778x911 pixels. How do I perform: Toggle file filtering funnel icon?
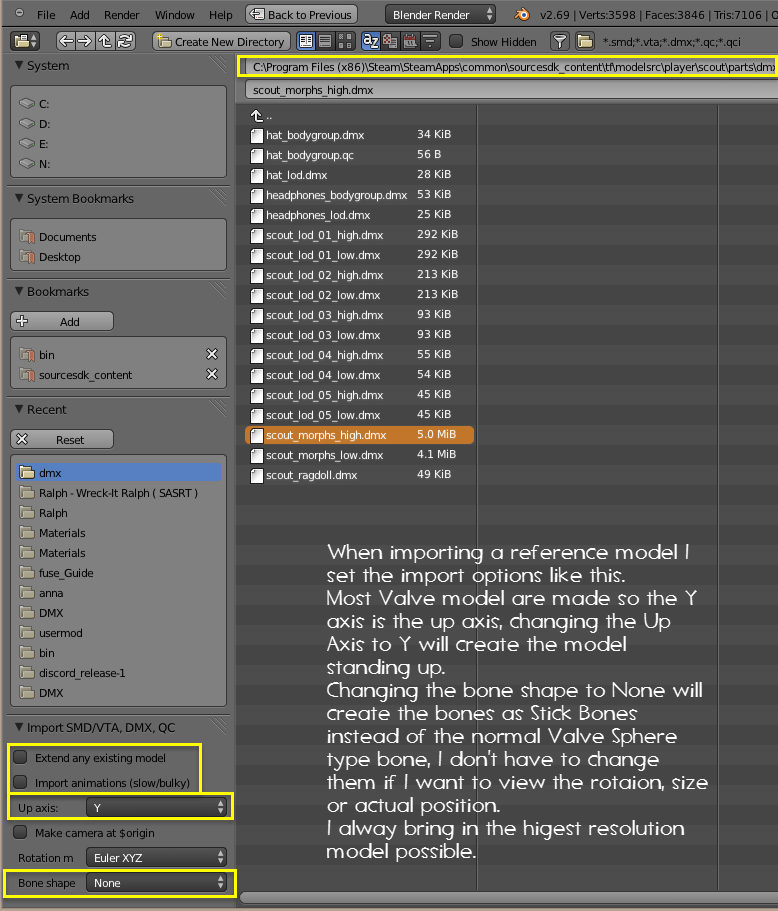pyautogui.click(x=560, y=41)
